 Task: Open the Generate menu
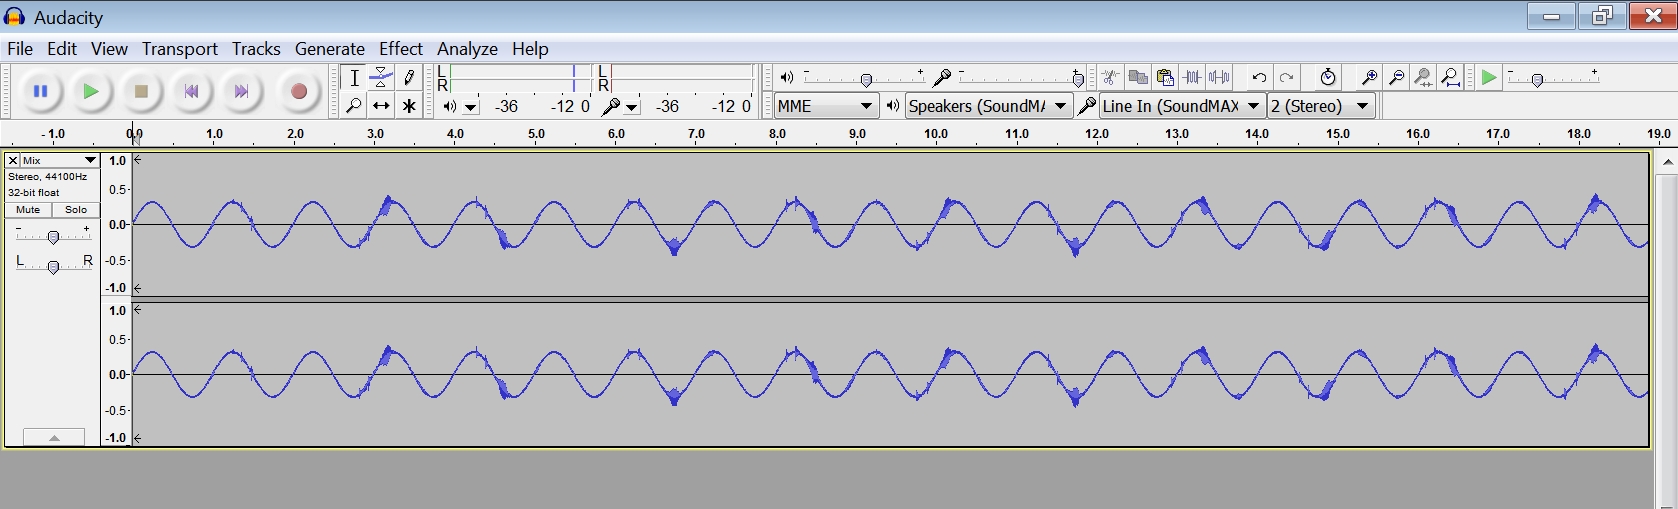pyautogui.click(x=329, y=49)
